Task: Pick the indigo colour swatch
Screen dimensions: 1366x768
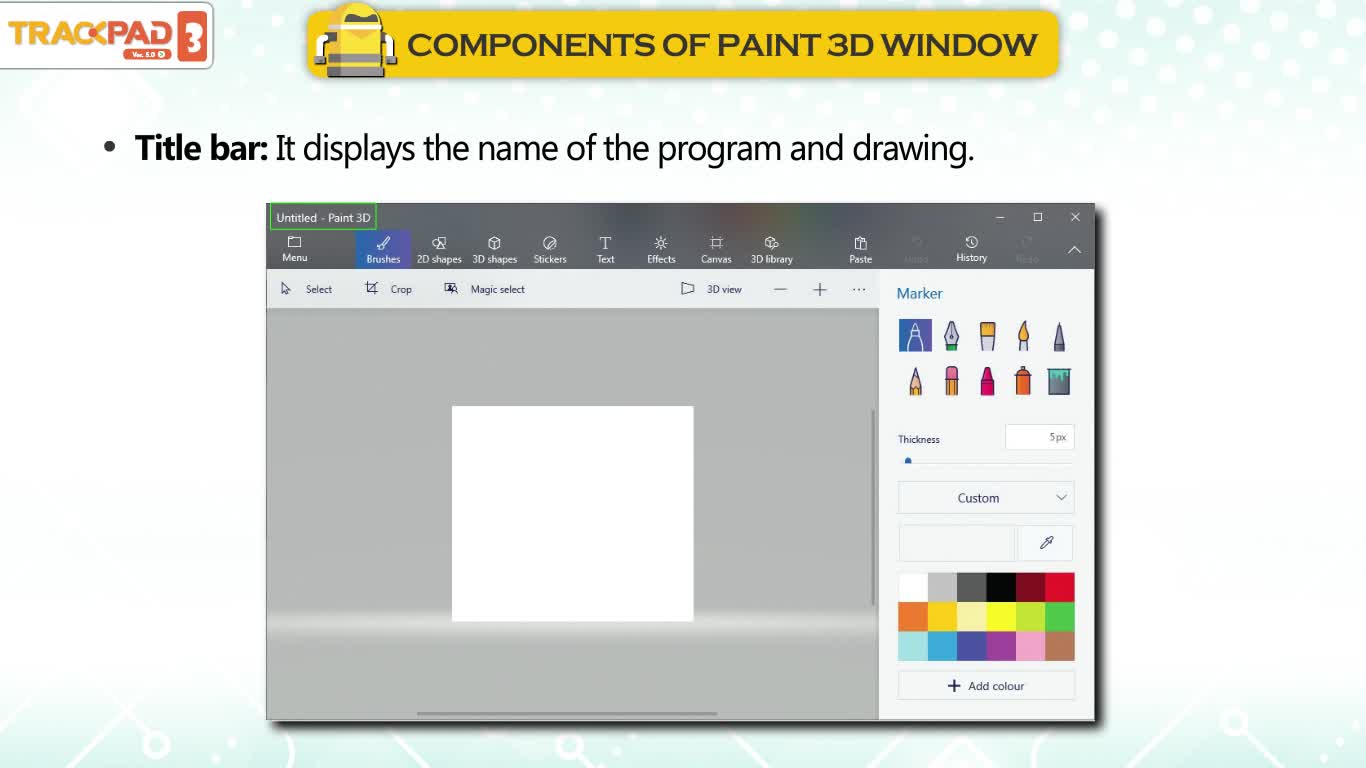Action: coord(972,646)
